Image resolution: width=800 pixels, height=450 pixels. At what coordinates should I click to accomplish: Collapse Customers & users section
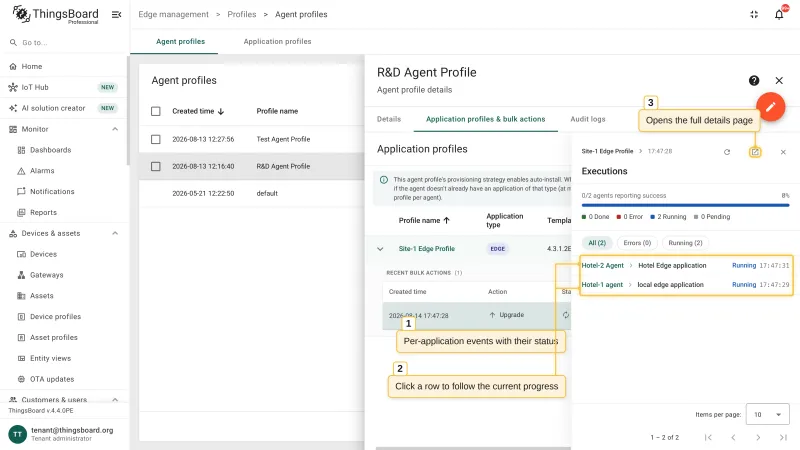[115, 399]
